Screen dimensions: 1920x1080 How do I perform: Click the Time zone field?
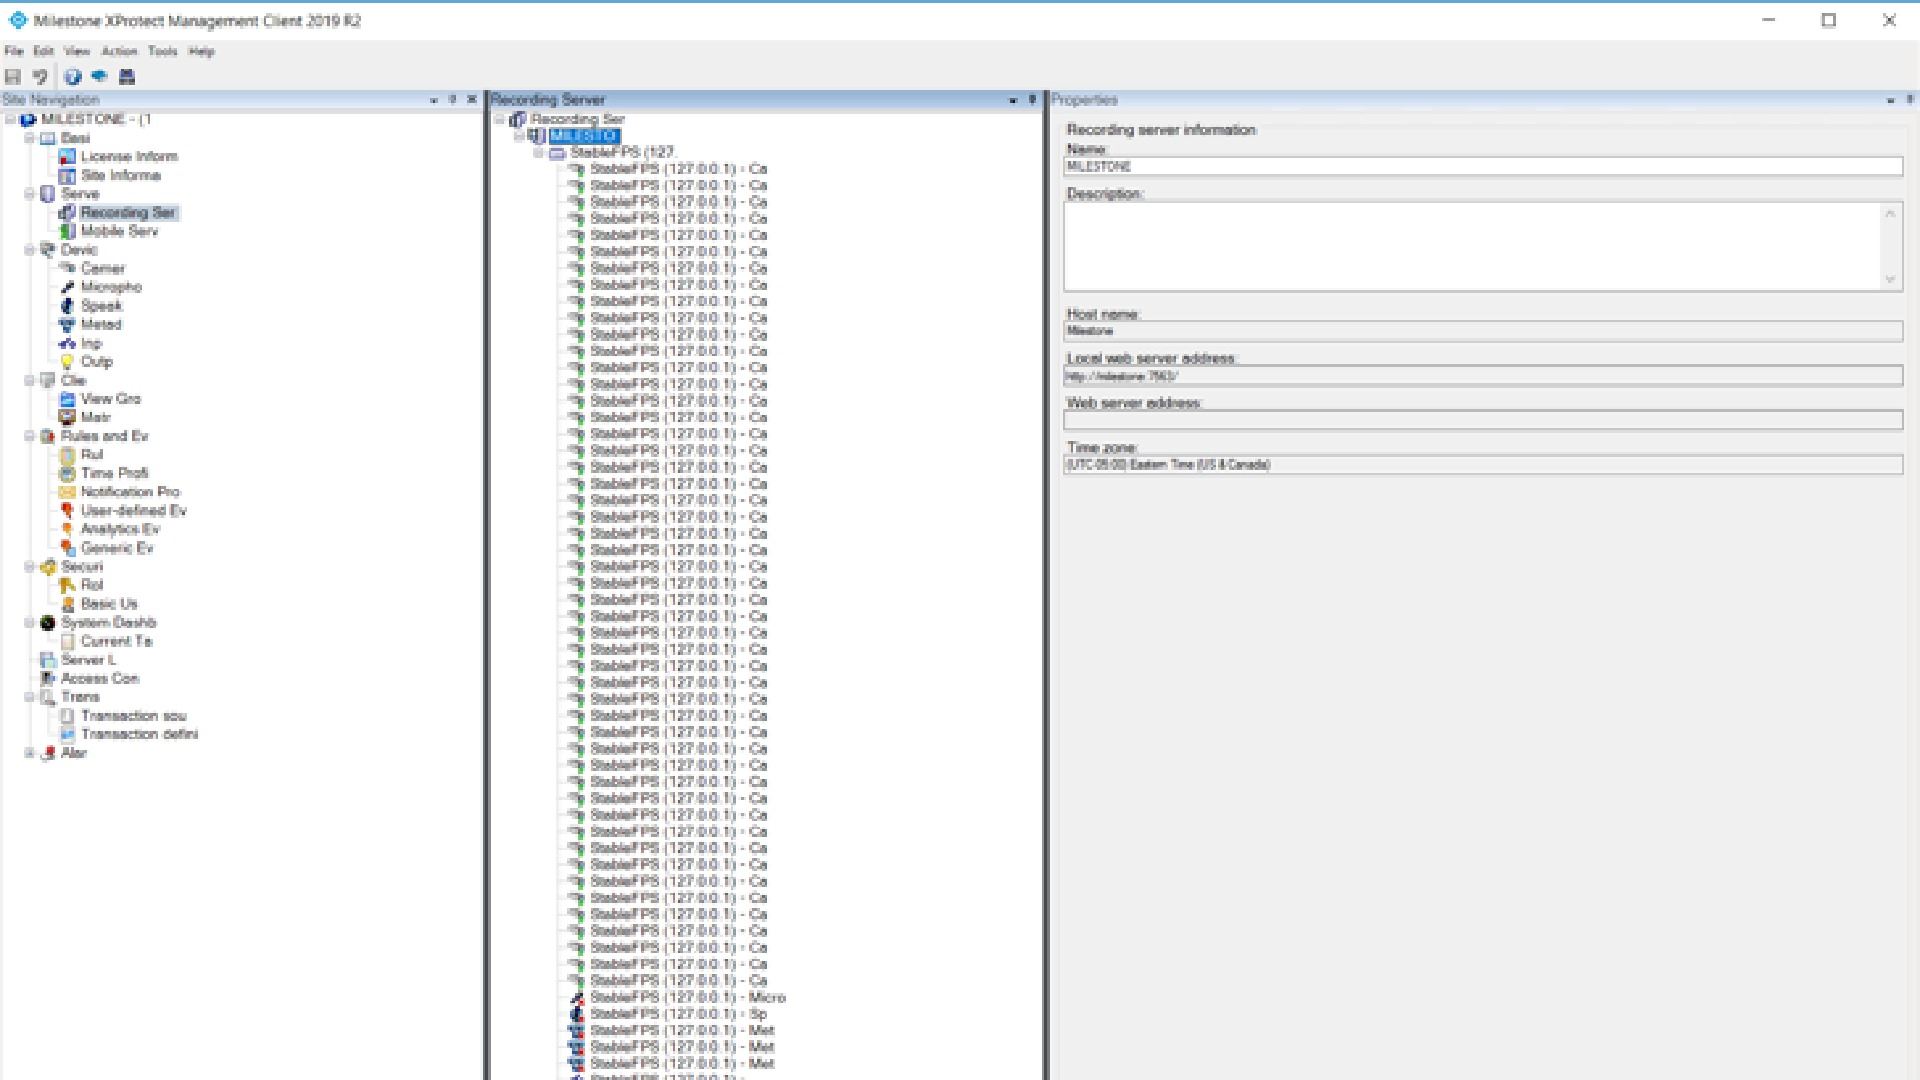[x=1483, y=465]
